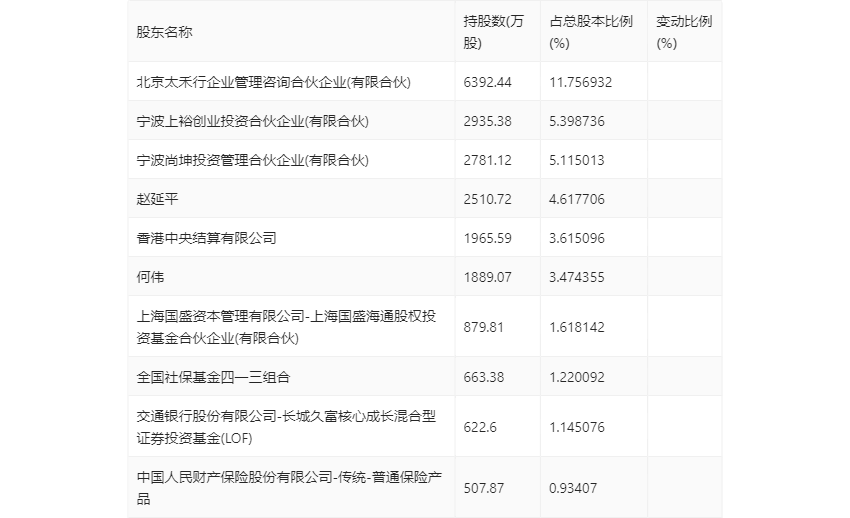Select shareholder 香港中央结算有限公司
This screenshot has height=518, width=850.
[207, 238]
